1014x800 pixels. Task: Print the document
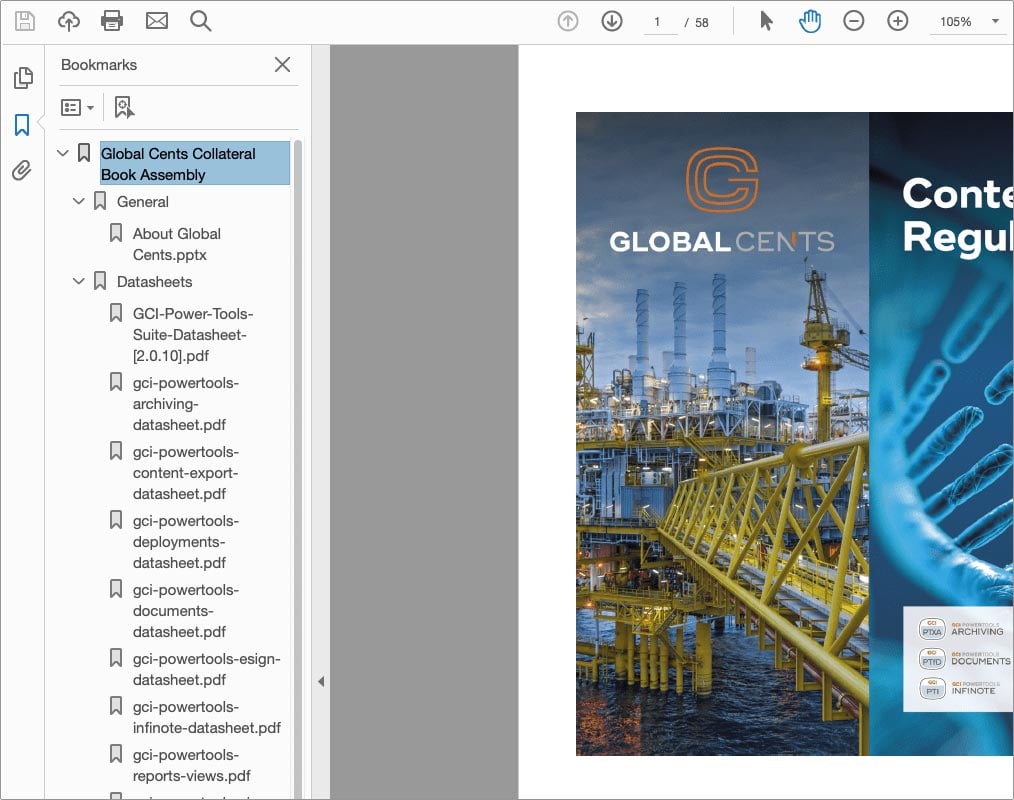(112, 21)
